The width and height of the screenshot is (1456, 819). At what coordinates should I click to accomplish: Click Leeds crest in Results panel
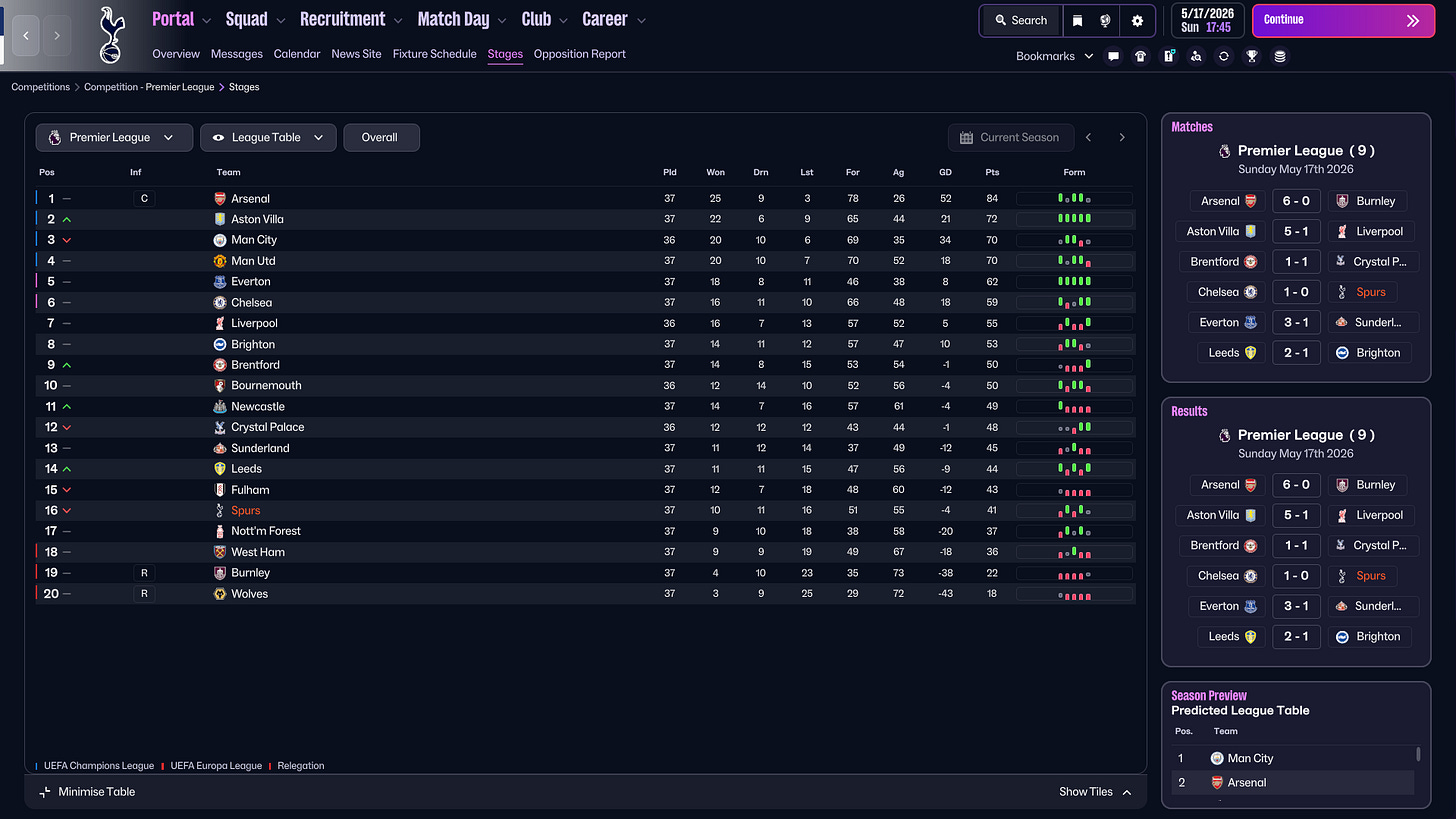click(x=1250, y=636)
